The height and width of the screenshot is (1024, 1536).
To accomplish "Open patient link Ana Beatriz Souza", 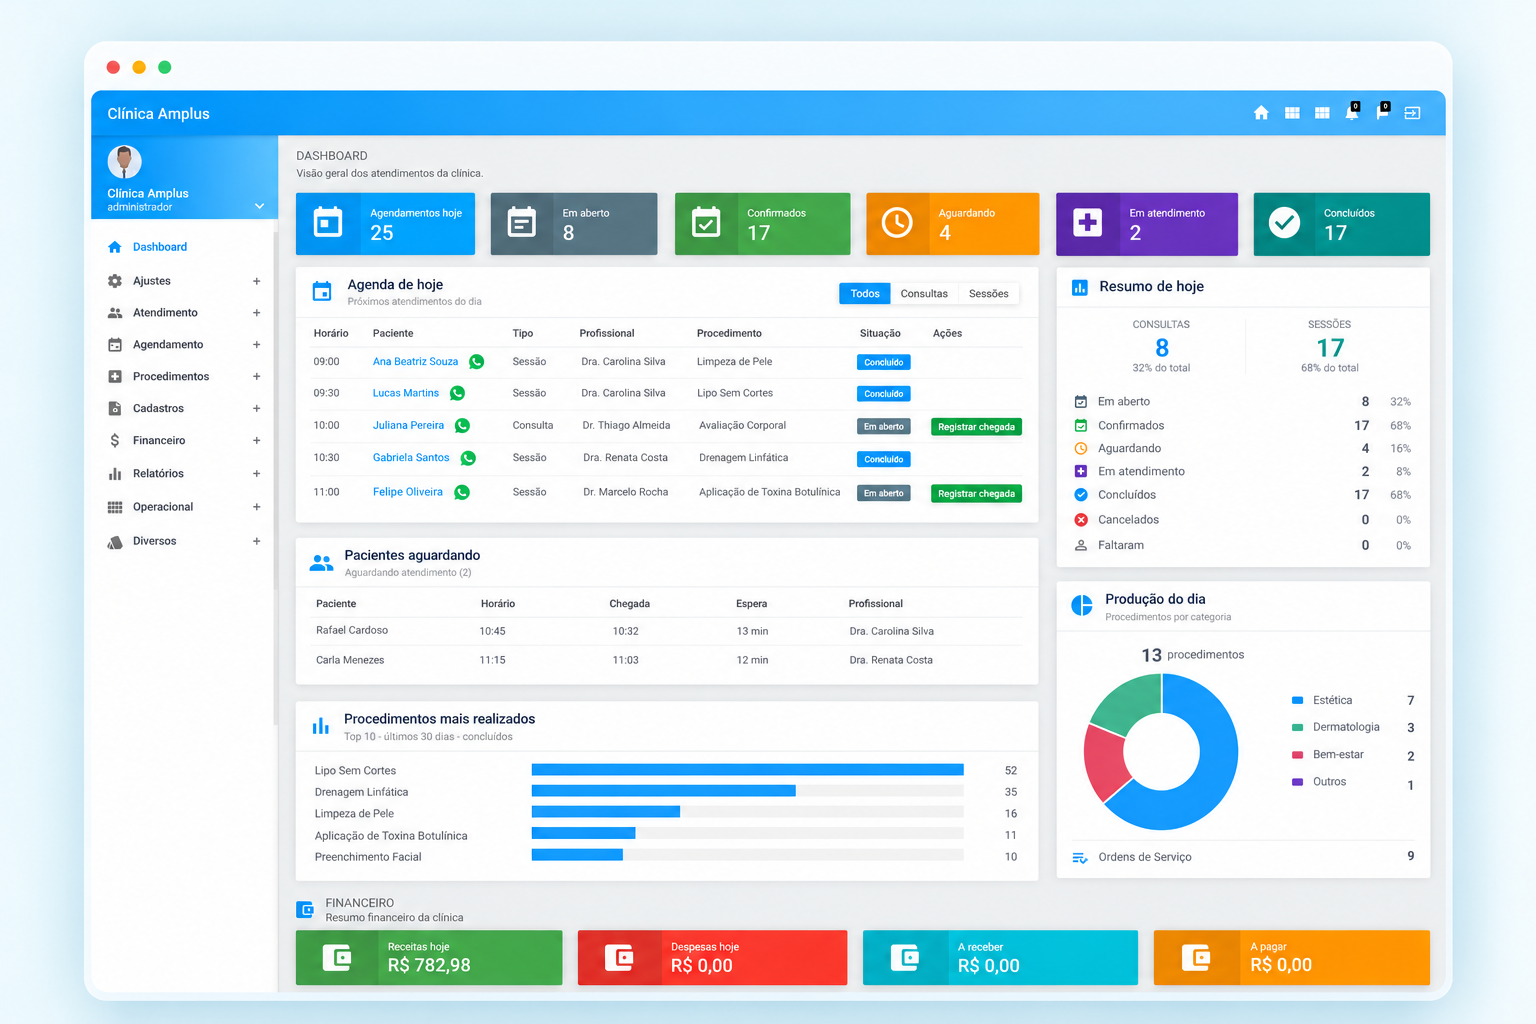I will pos(415,362).
